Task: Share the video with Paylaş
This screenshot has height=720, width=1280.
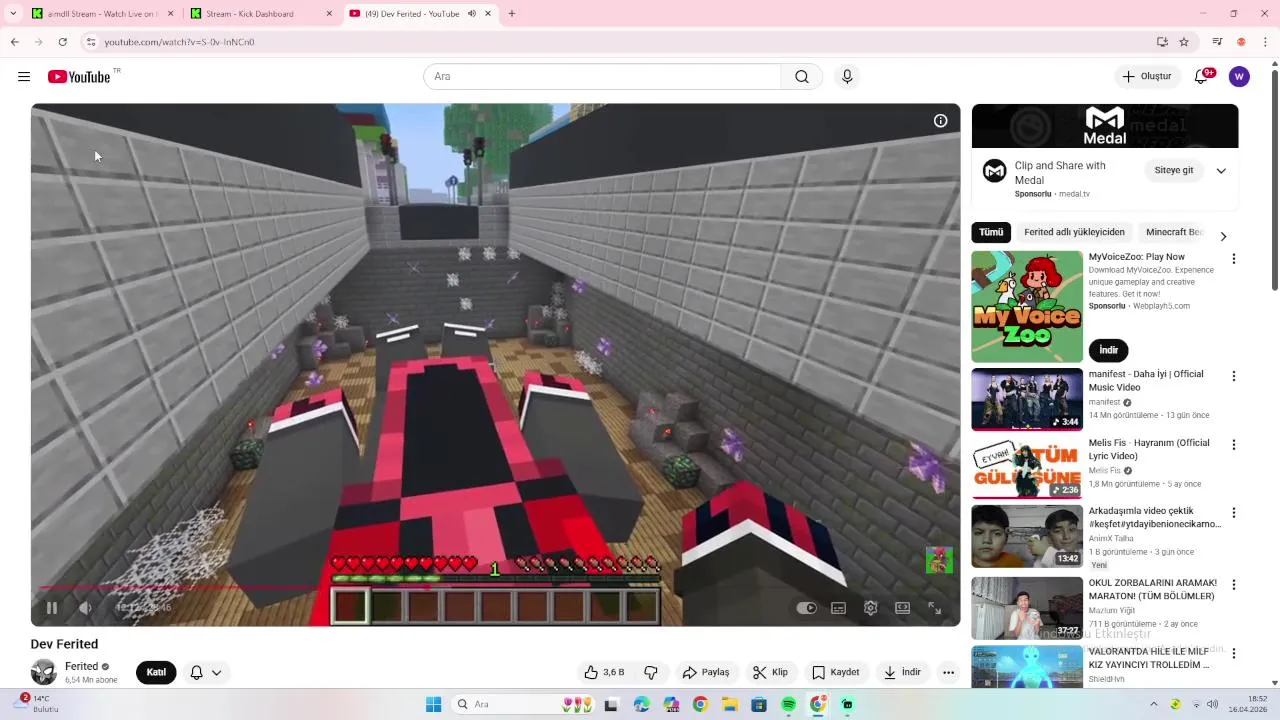Action: pyautogui.click(x=706, y=672)
